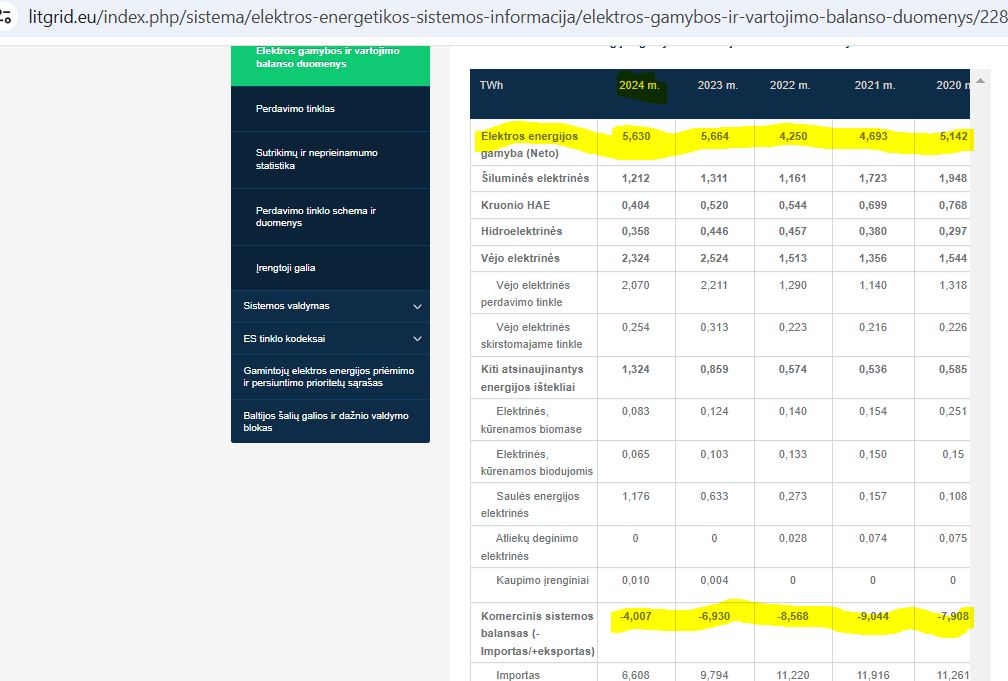
Task: Click value 1,176 in 2024 column
Action: point(635,496)
